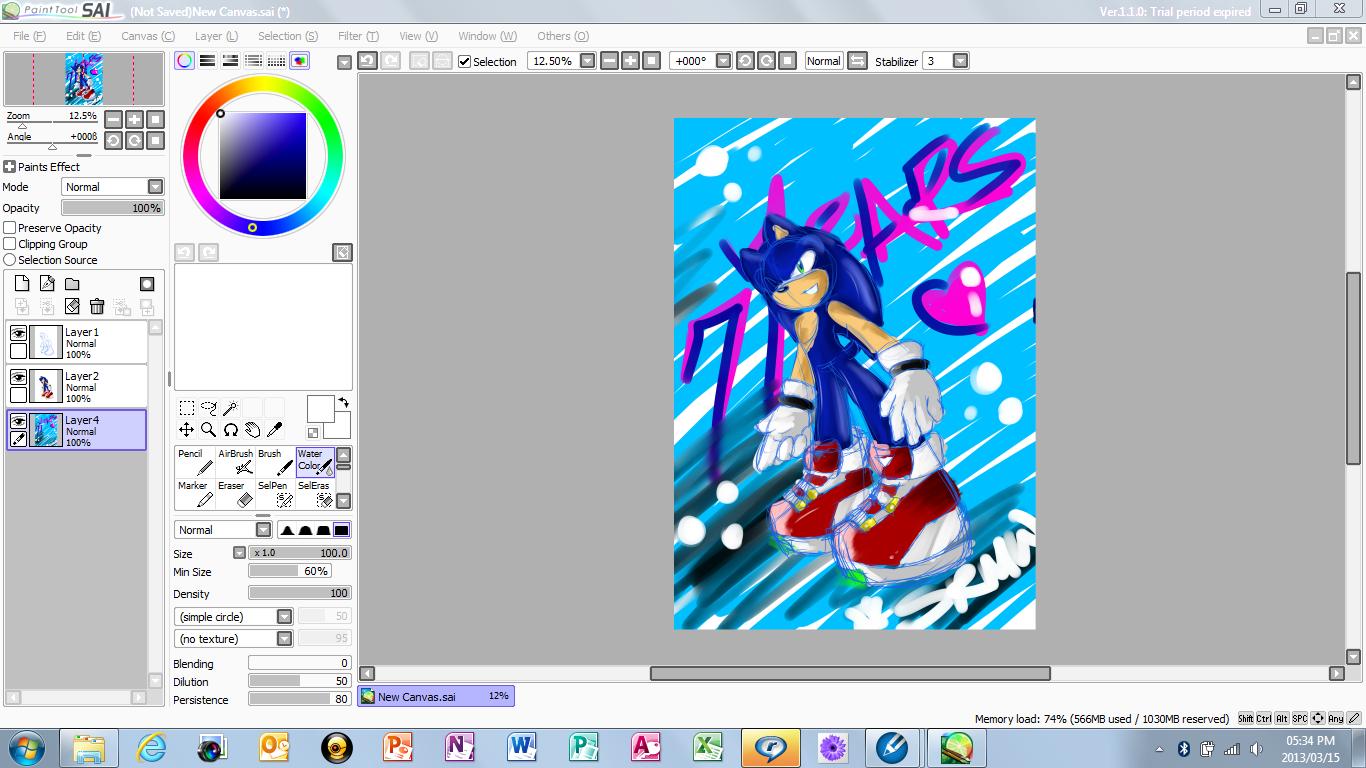Image resolution: width=1366 pixels, height=768 pixels.
Task: Enable Preserve Opacity checkbox
Action: tap(10, 228)
